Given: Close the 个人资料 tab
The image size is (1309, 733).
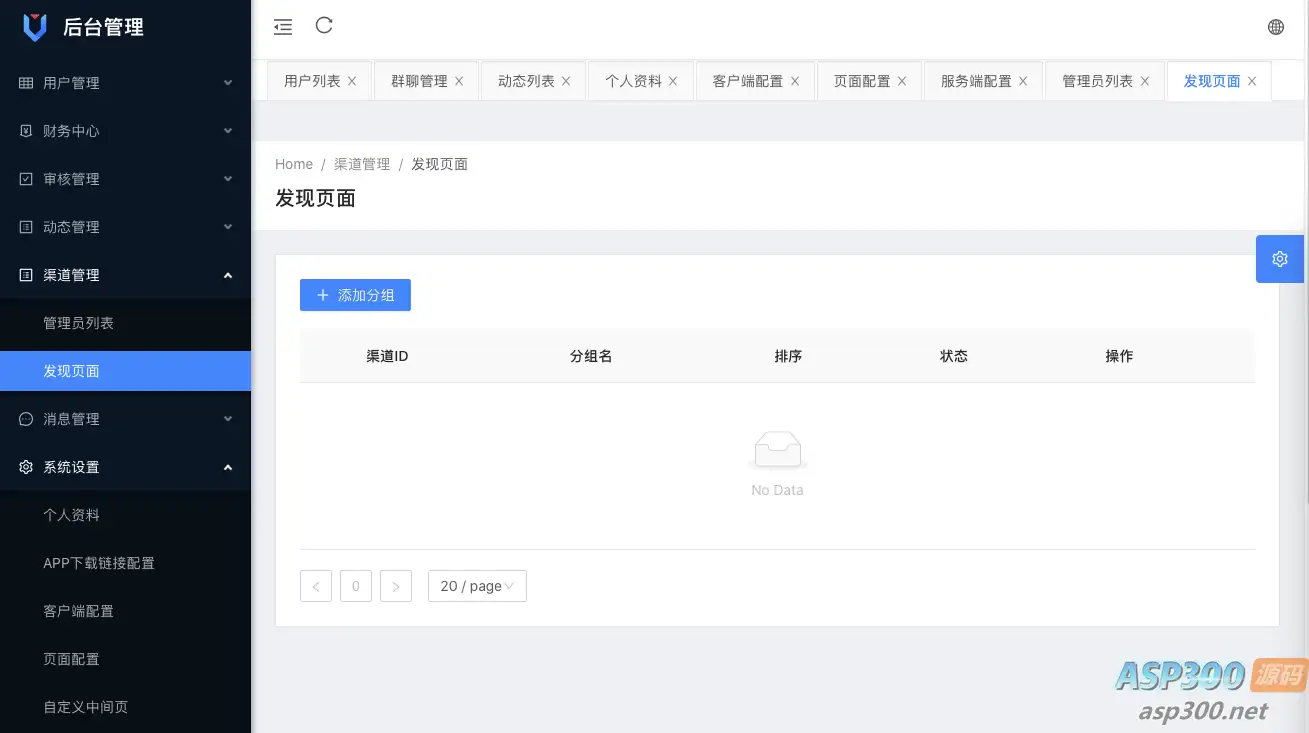Looking at the screenshot, I should point(673,81).
